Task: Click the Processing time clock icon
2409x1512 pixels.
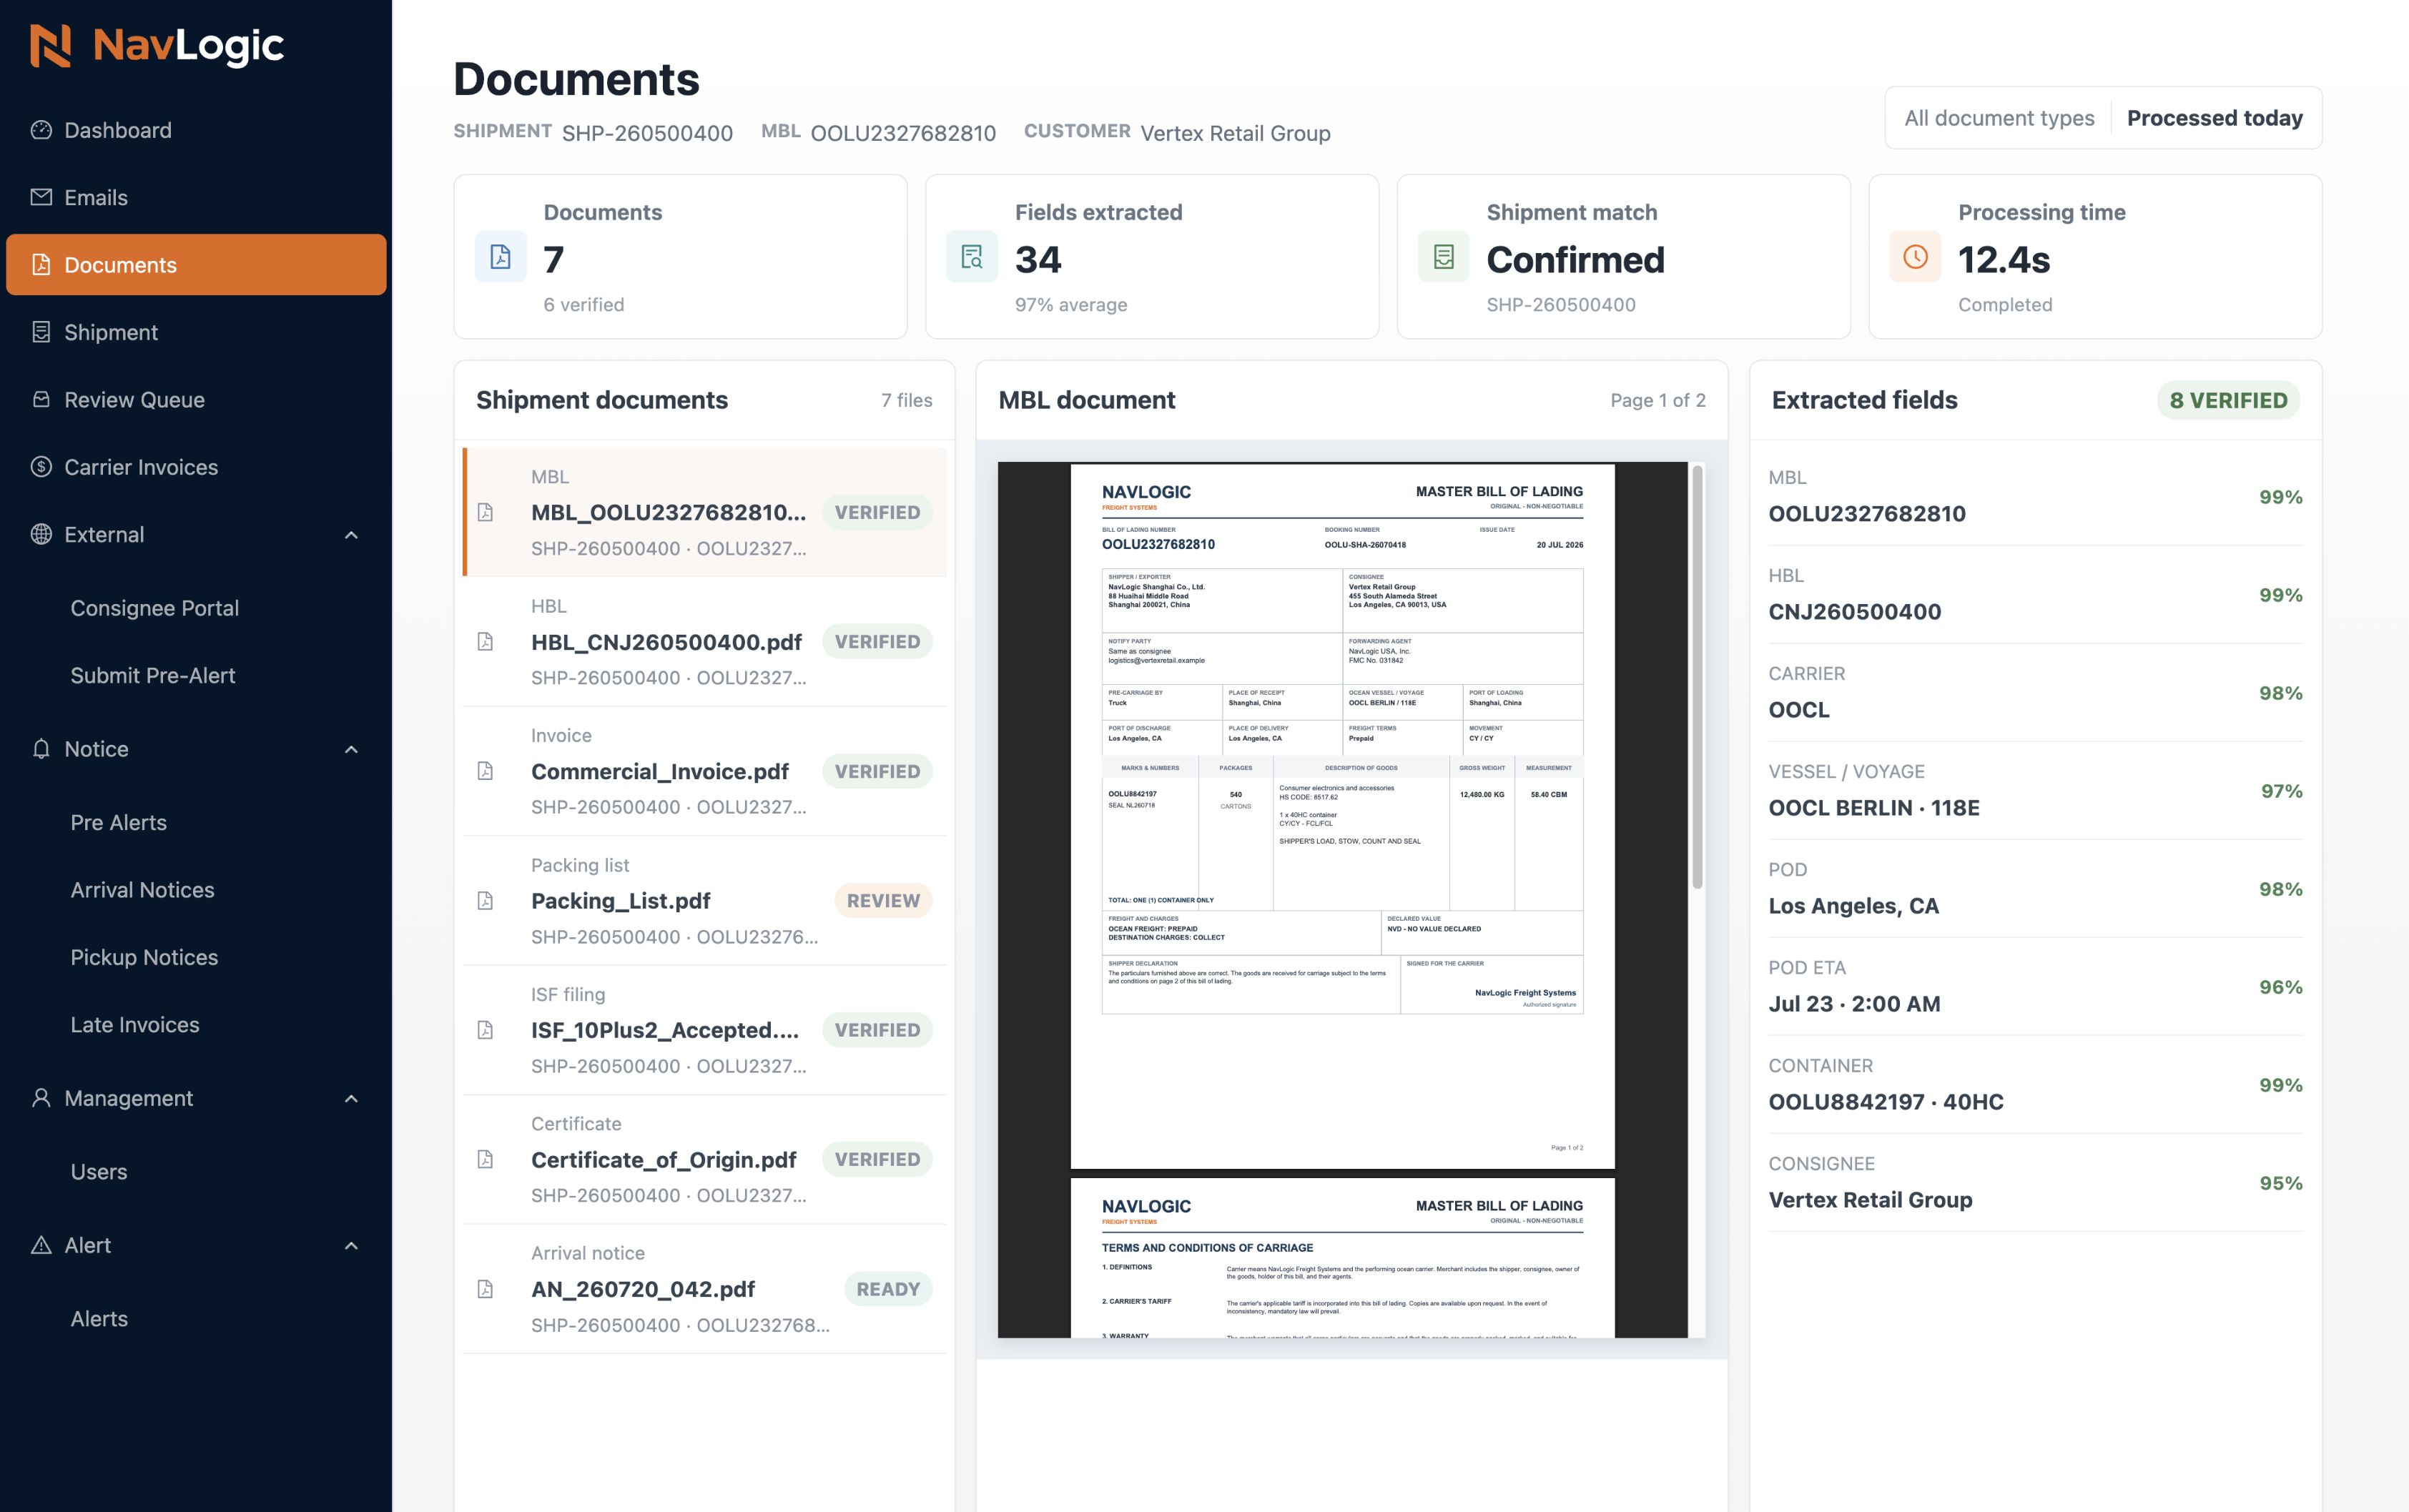Action: pos(1915,257)
